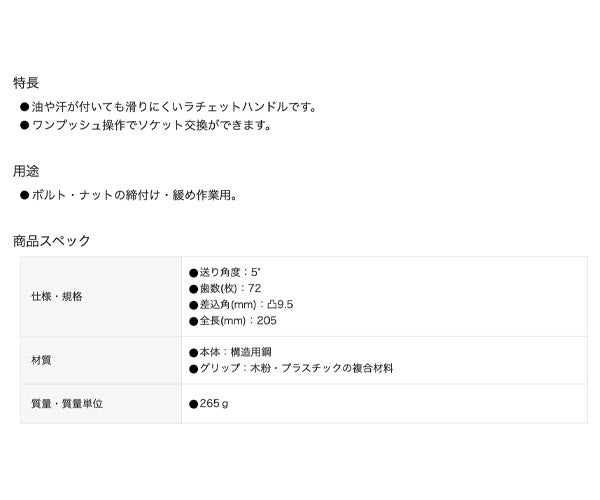600x500 pixels.
Task: Click the 質量・質量単位 row header cell
Action: click(68, 404)
